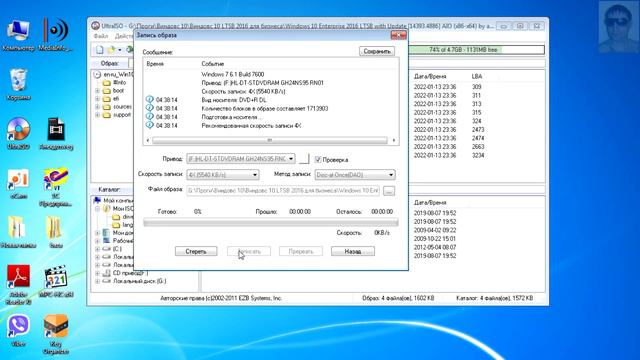Image resolution: width=640 pixels, height=360 pixels.
Task: Open the Корзина recycle bin icon
Action: coord(18,84)
